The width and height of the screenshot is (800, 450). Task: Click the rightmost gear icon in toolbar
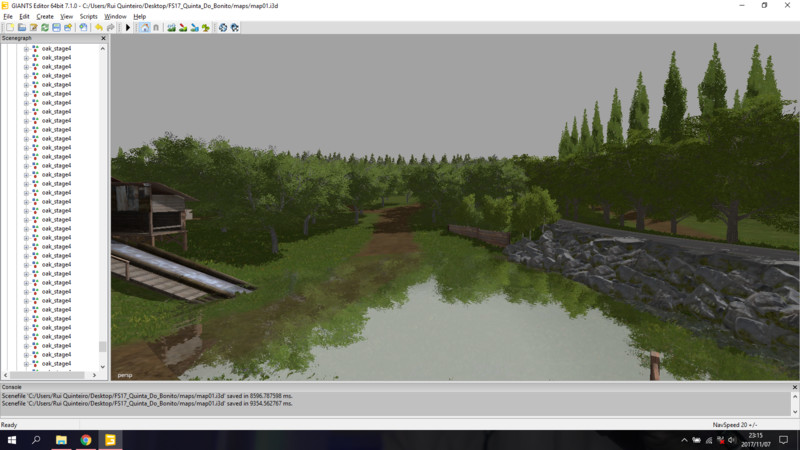(x=235, y=28)
